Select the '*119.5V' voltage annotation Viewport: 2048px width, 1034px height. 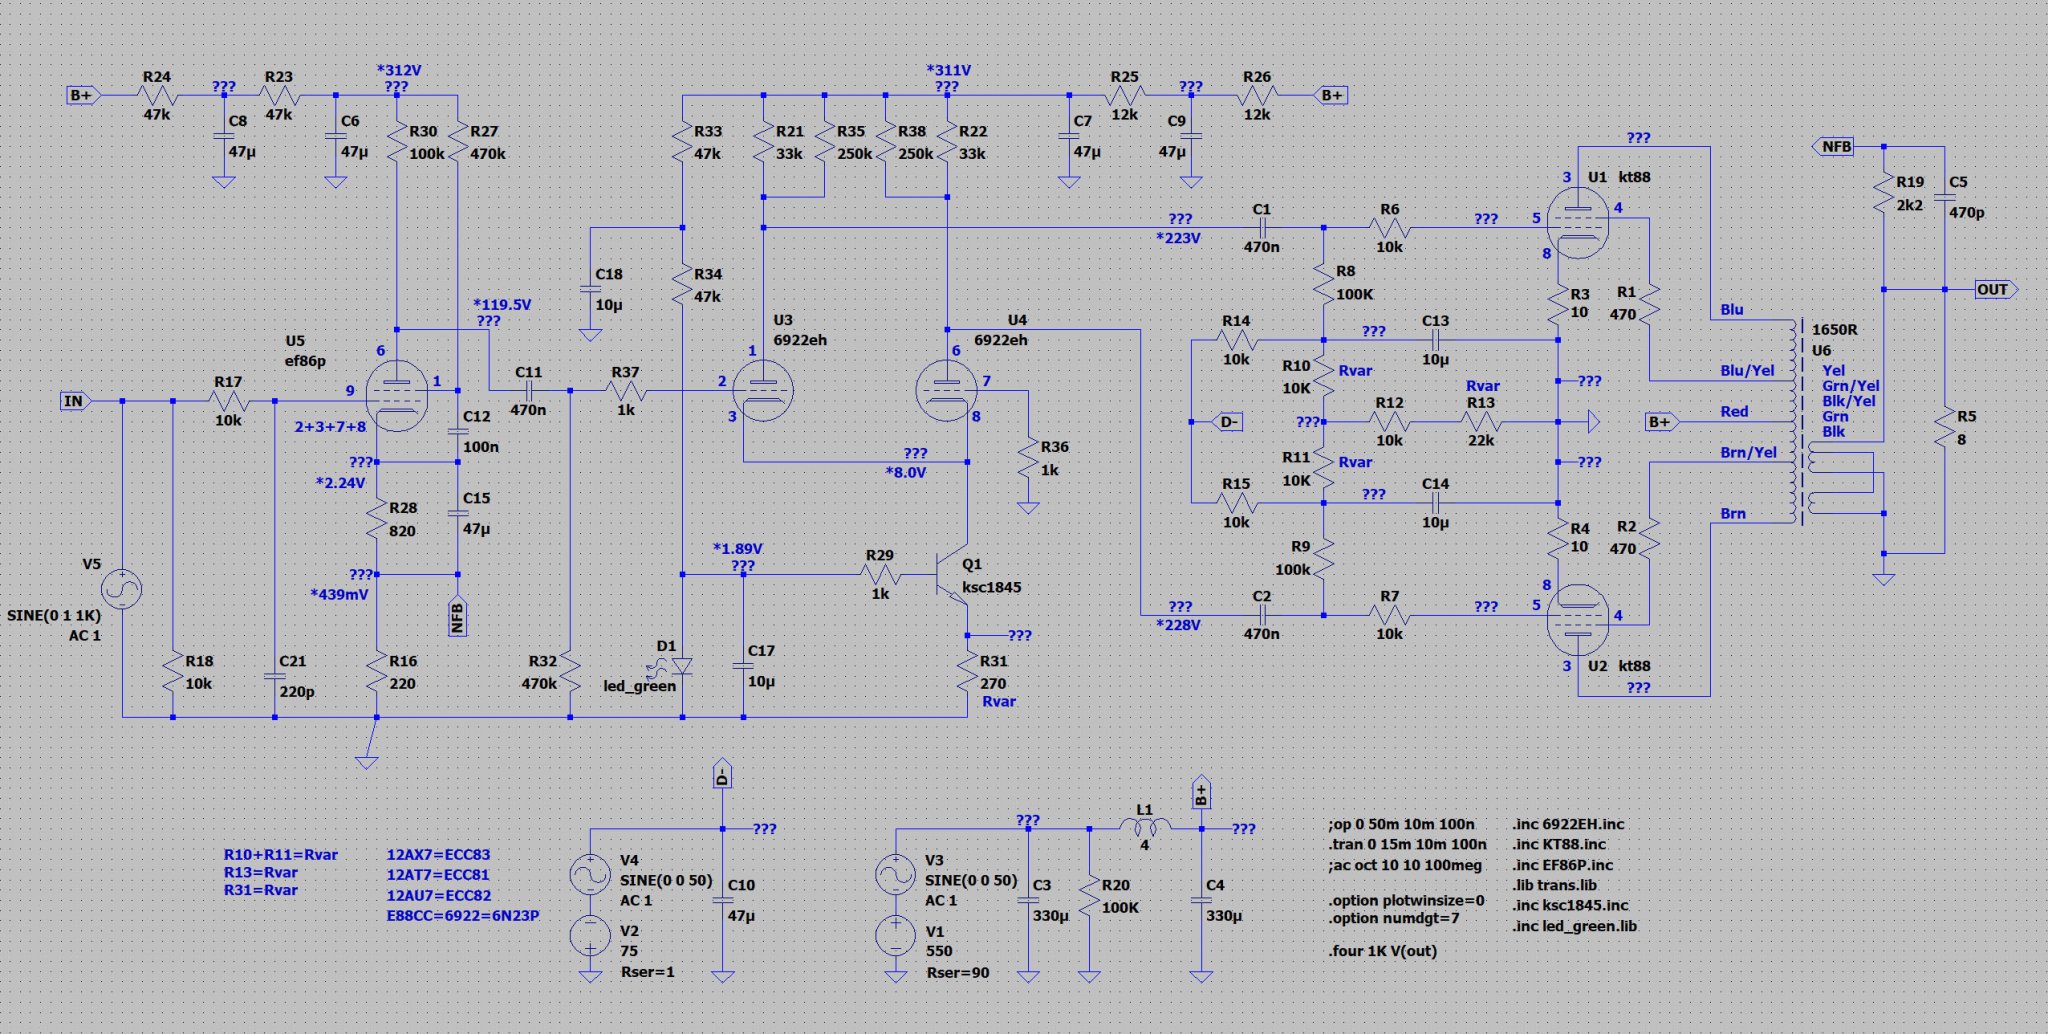pyautogui.click(x=502, y=304)
